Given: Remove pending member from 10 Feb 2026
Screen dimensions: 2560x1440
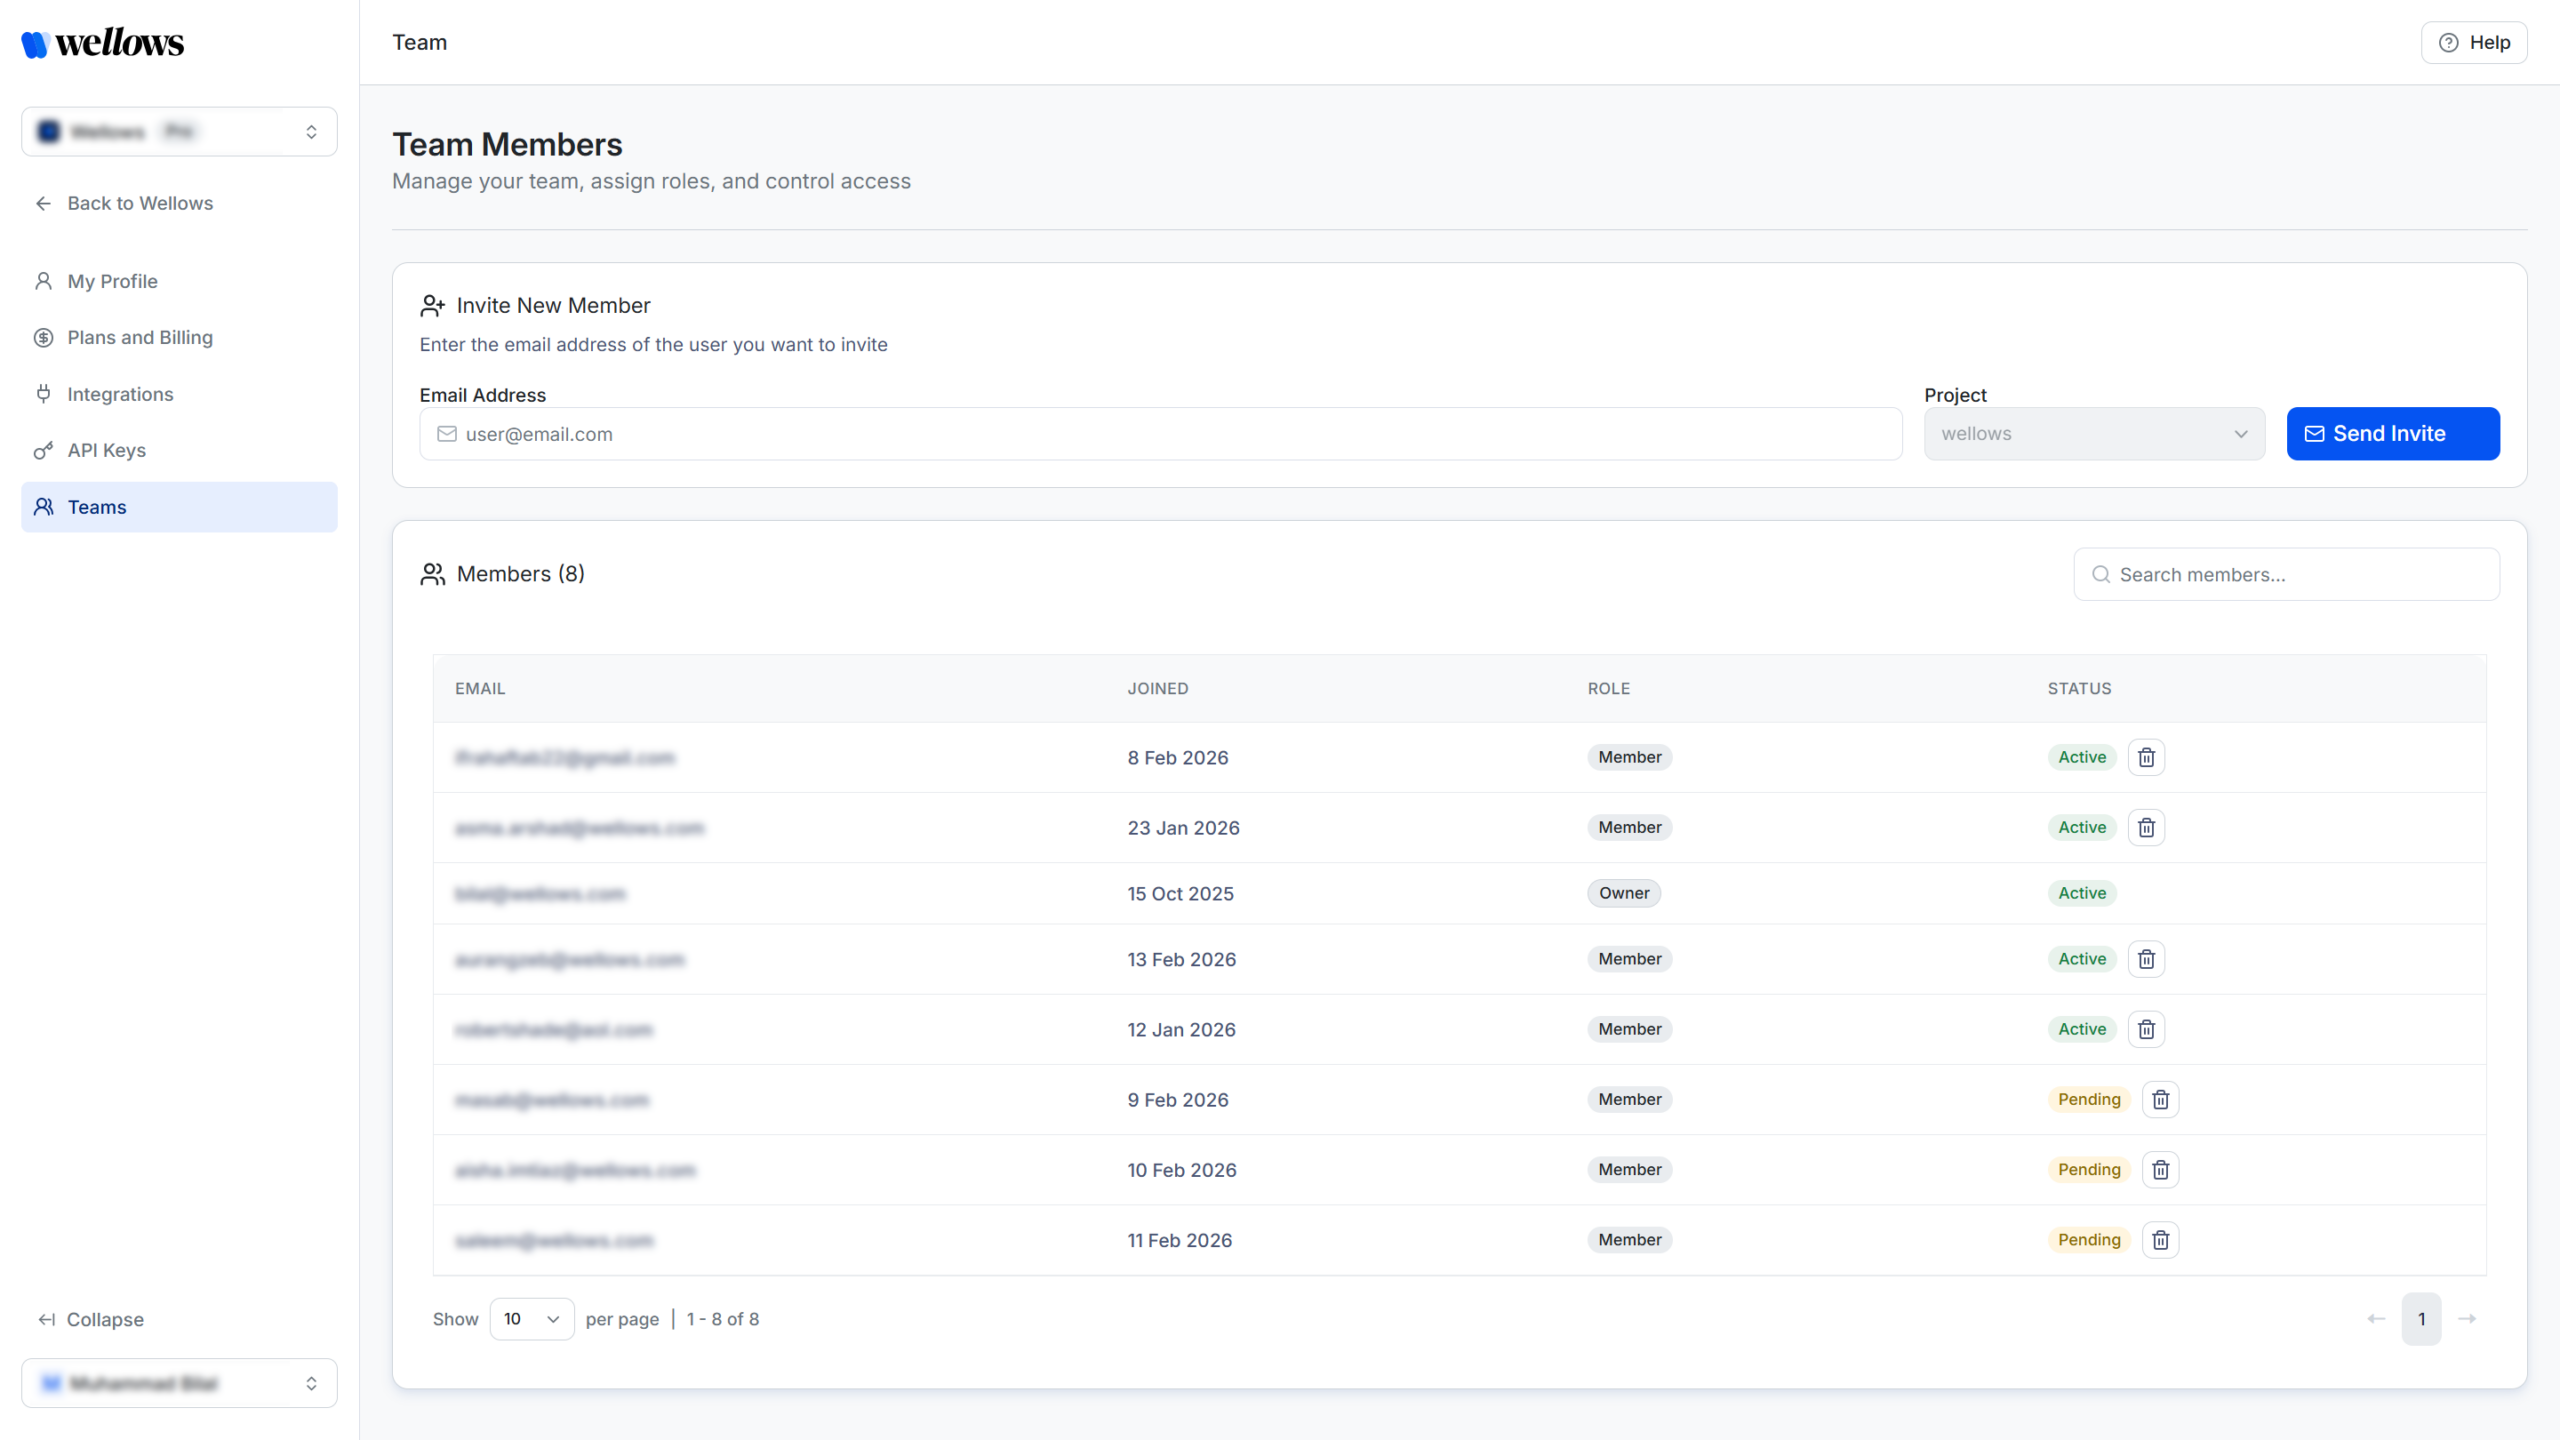Looking at the screenshot, I should 2160,1169.
